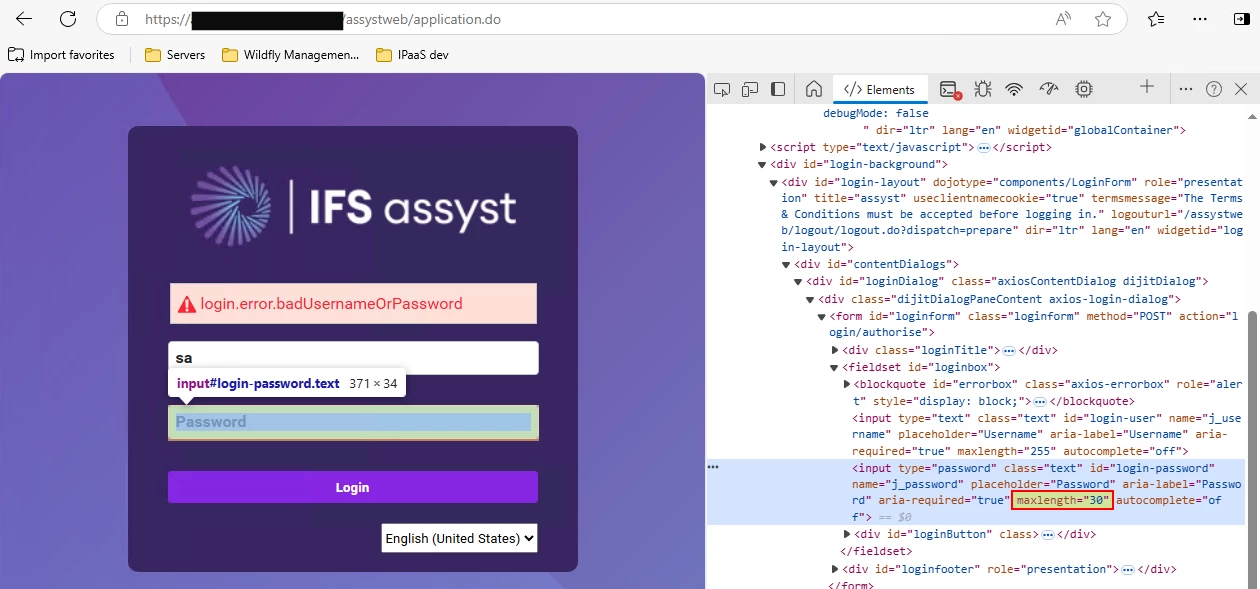
Task: Collapse the div login-background node
Action: 764,164
